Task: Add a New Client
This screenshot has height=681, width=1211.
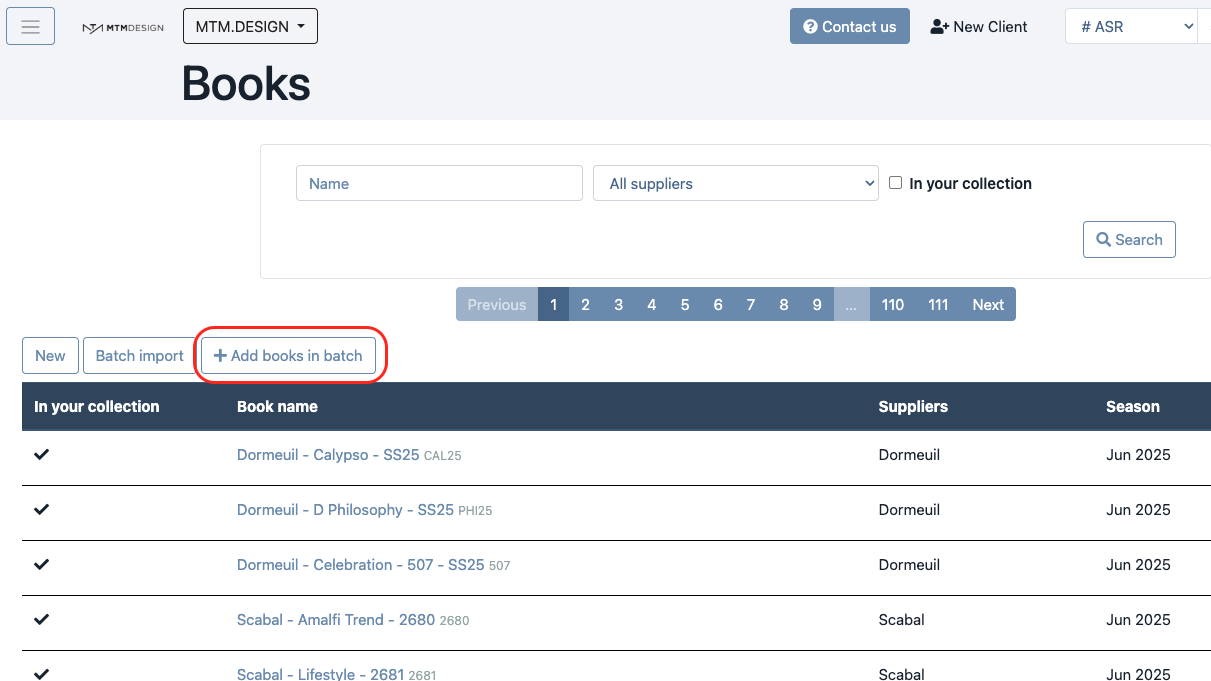Action: pyautogui.click(x=979, y=27)
